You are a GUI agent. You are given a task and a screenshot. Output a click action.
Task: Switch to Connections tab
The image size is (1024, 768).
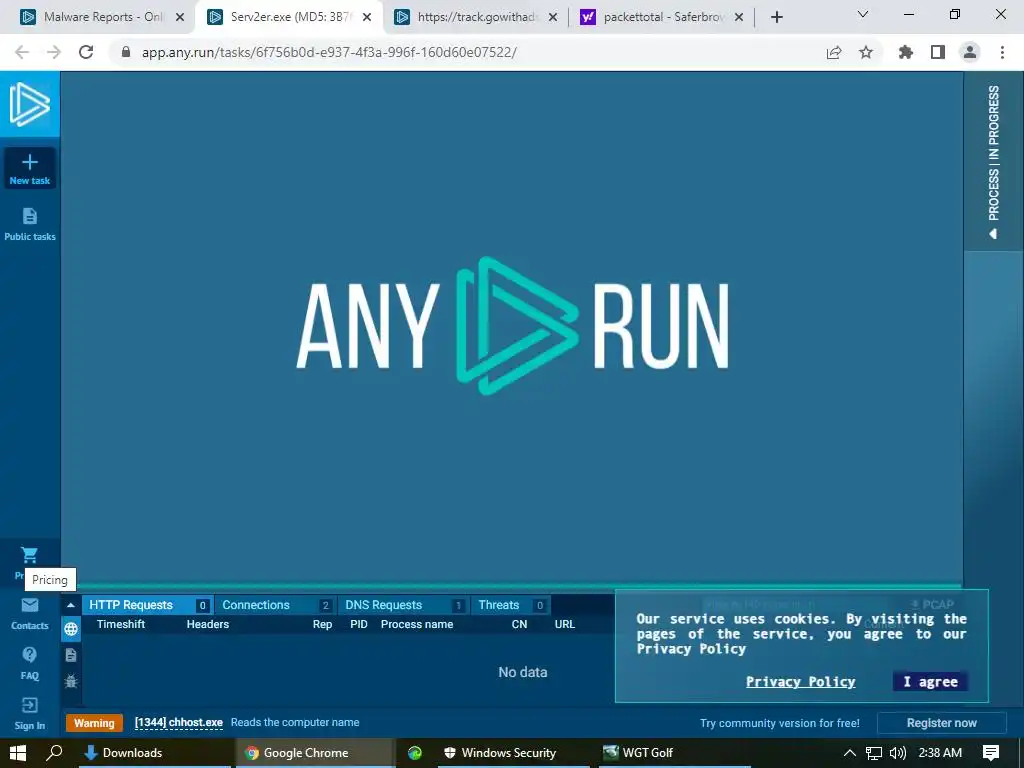tap(276, 605)
